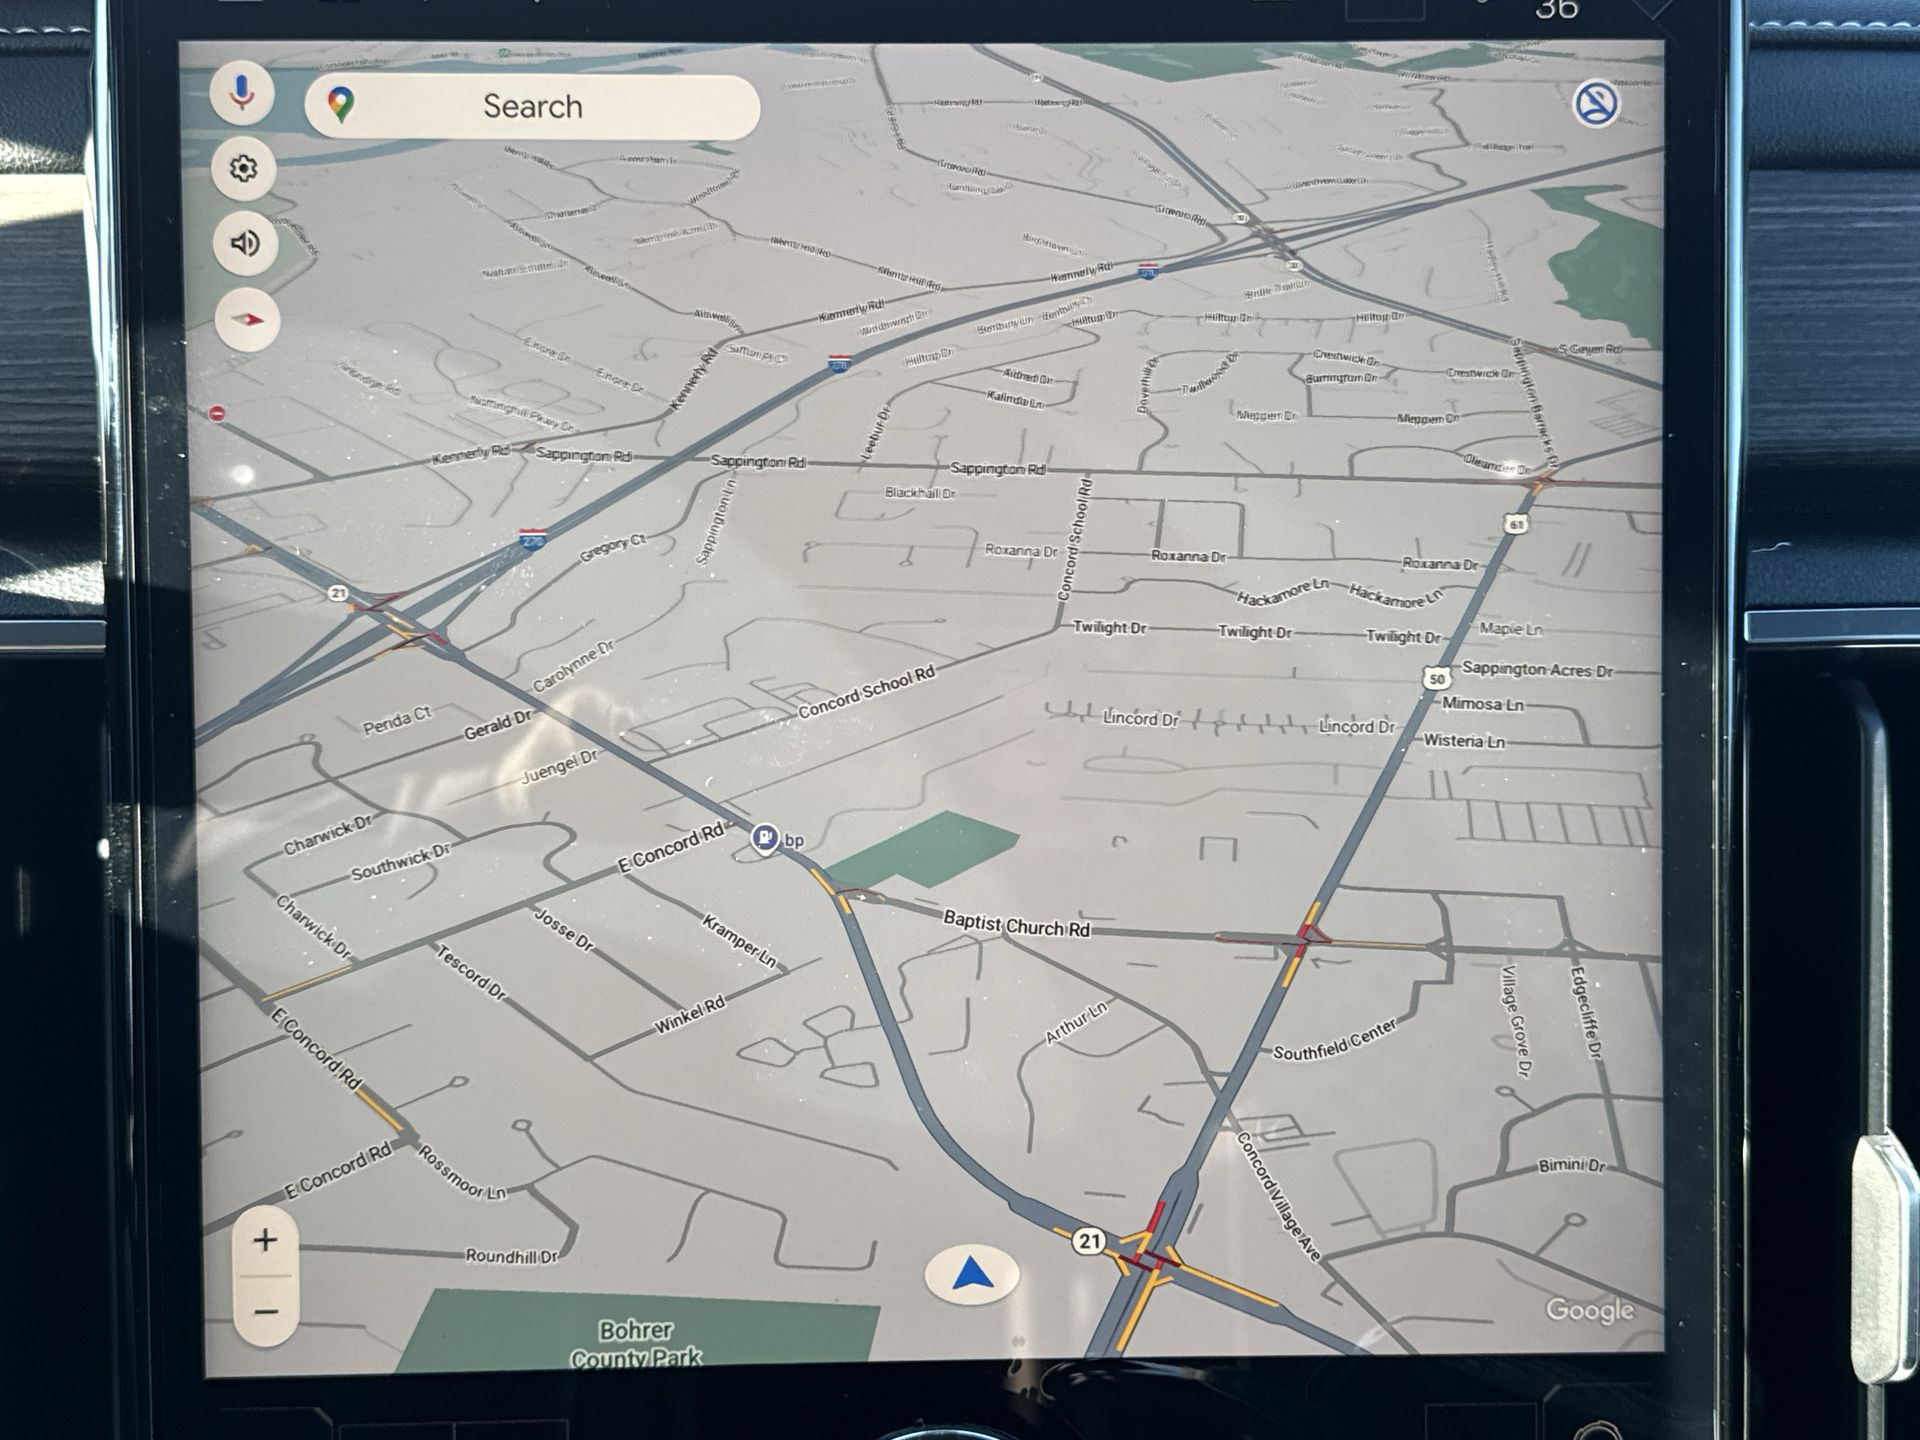Viewport: 1920px width, 1440px height.
Task: Tap the Bohrer County Park label
Action: [636, 1341]
